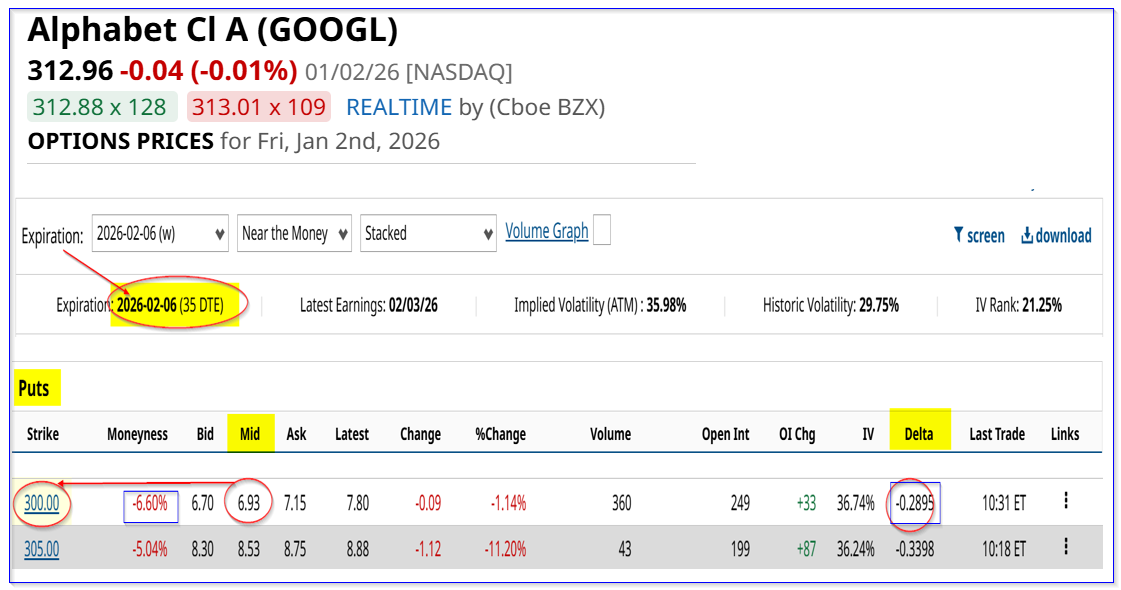Viewport: 1121px width, 590px height.
Task: Sort by the Open Int column header
Action: pos(725,434)
